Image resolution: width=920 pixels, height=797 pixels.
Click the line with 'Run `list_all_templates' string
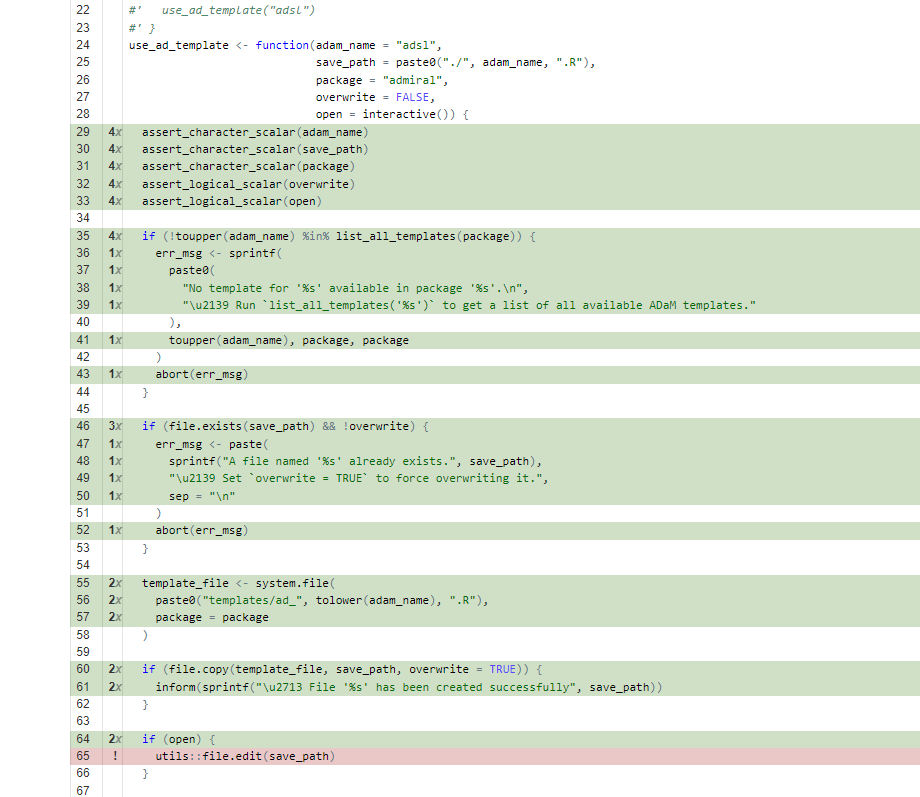469,305
